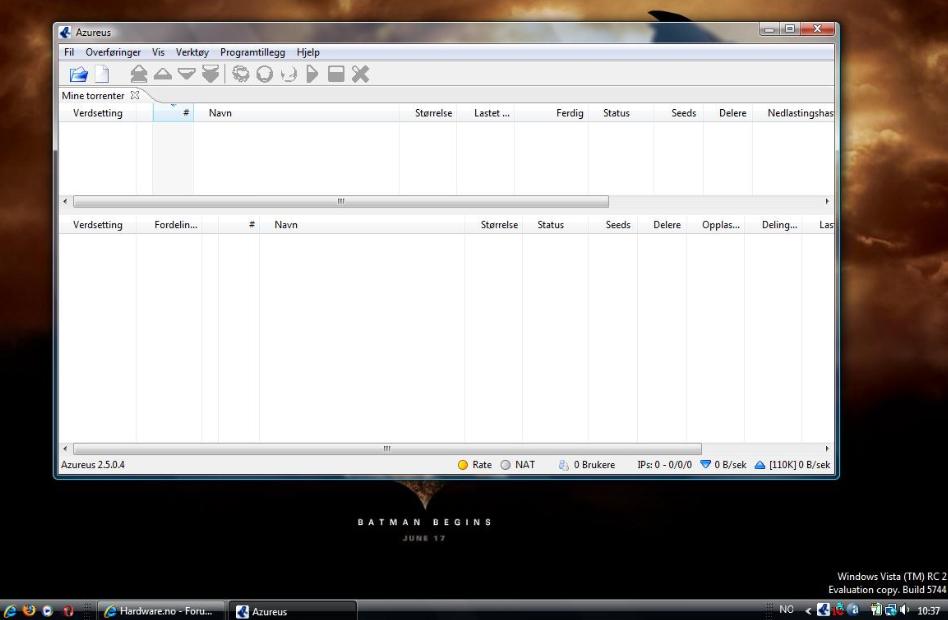Close the Mine torrenter tab

click(135, 95)
